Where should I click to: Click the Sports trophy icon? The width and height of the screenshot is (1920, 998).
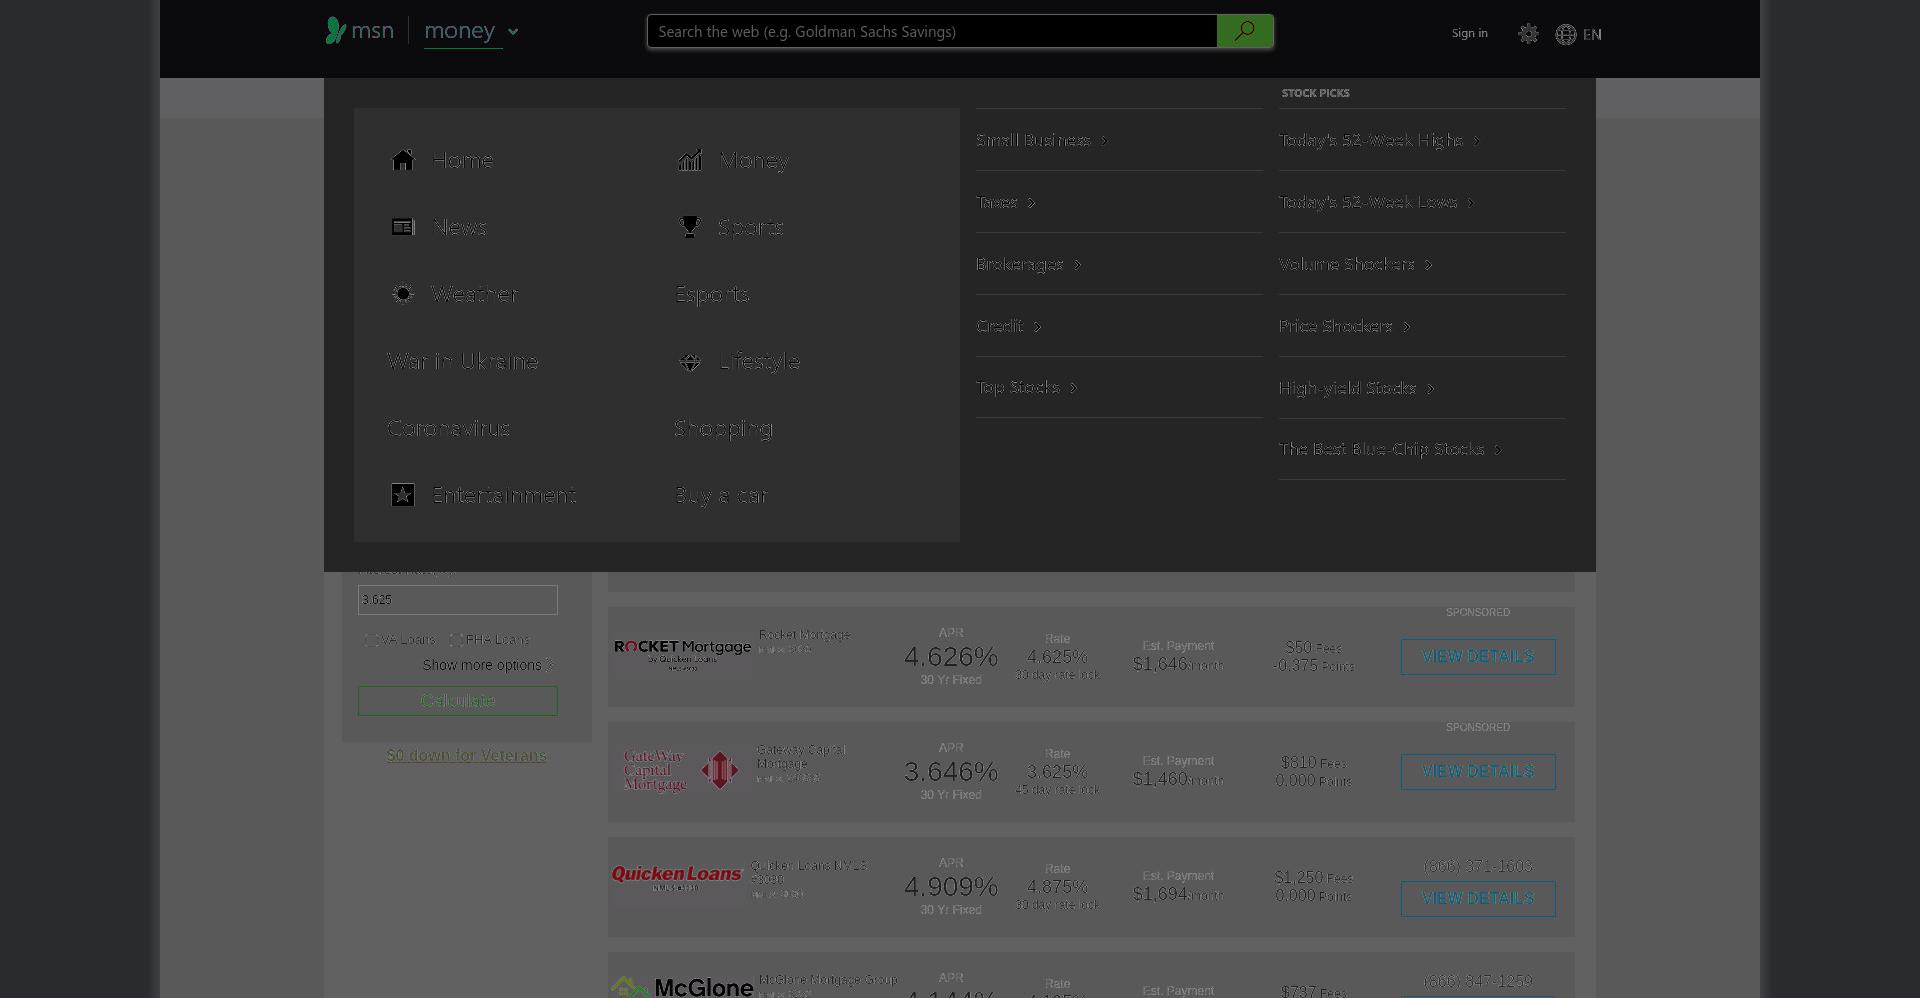(690, 227)
